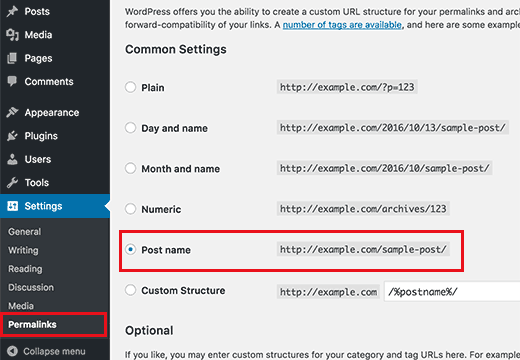Screen dimensions: 520x360
Task: Collapse the admin sidebar menu
Action: 47,351
